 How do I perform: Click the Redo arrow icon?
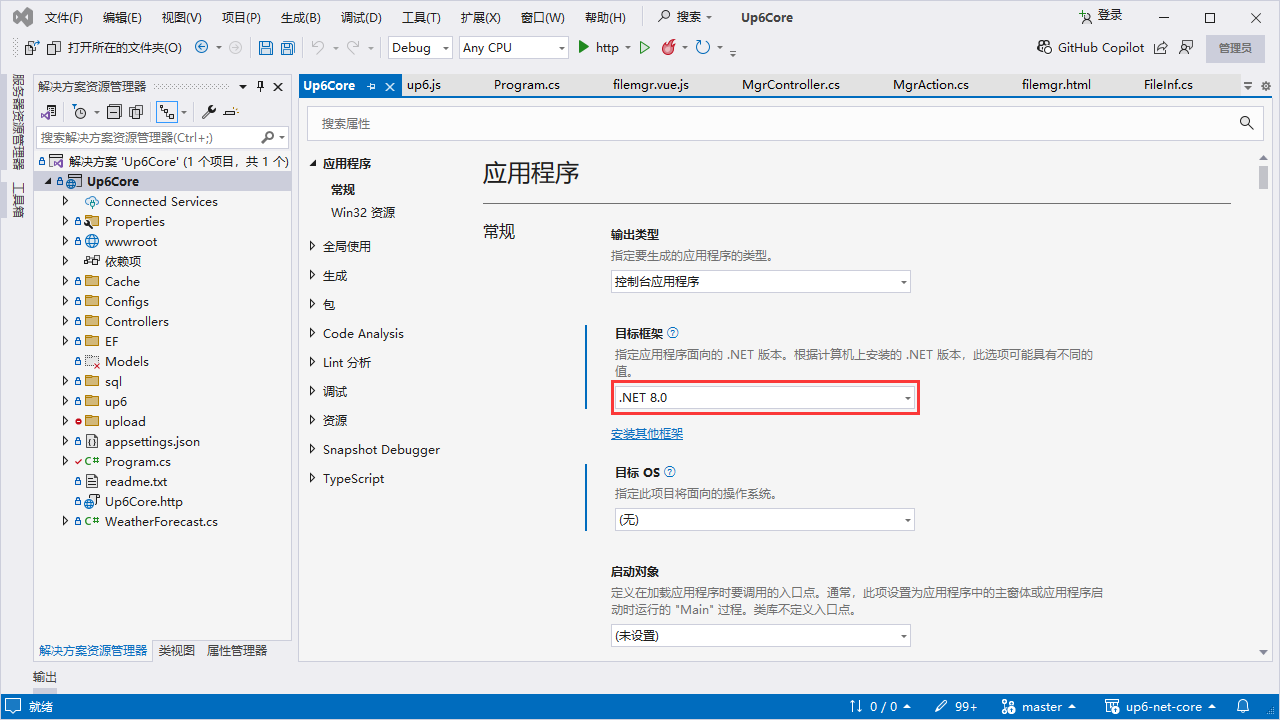click(x=353, y=47)
